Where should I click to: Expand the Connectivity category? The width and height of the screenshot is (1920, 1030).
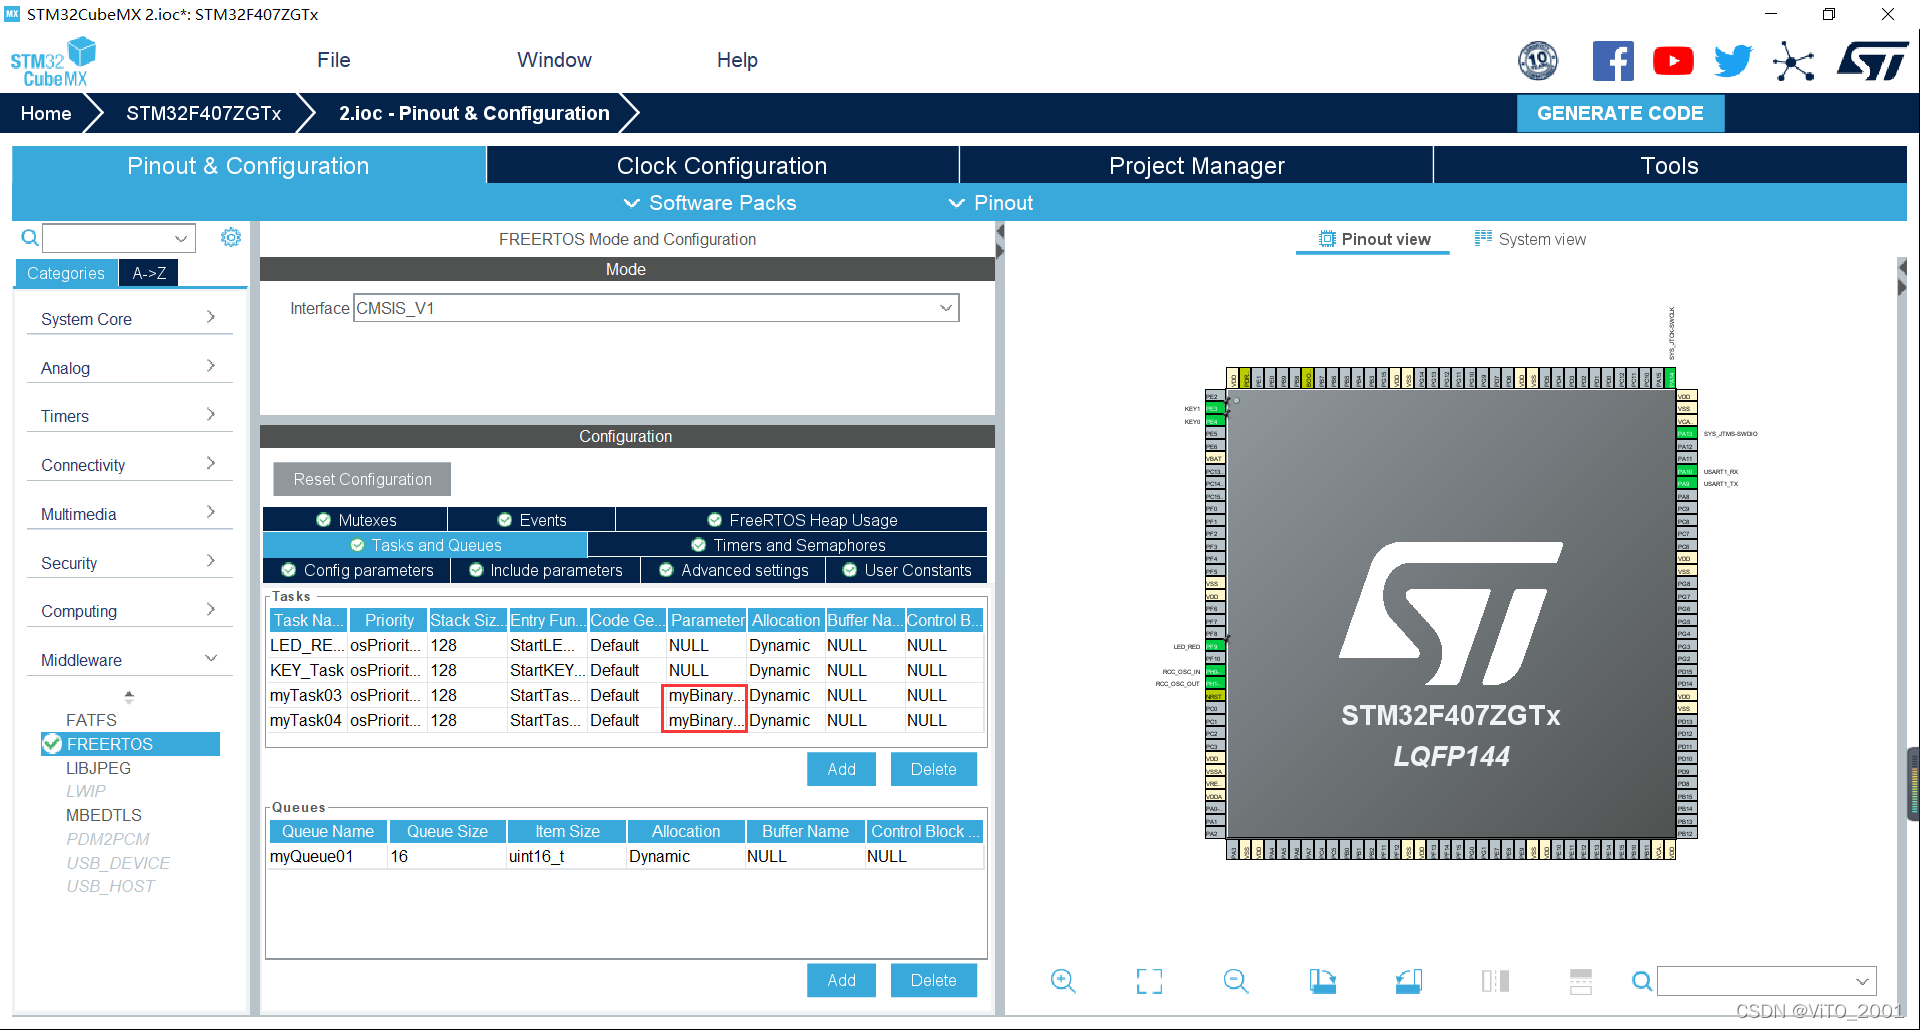tap(130, 465)
